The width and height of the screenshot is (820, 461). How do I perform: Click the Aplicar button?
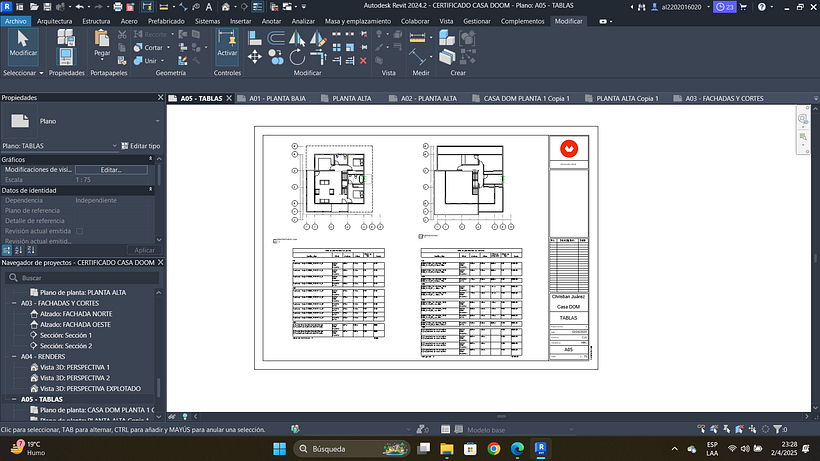[x=144, y=250]
